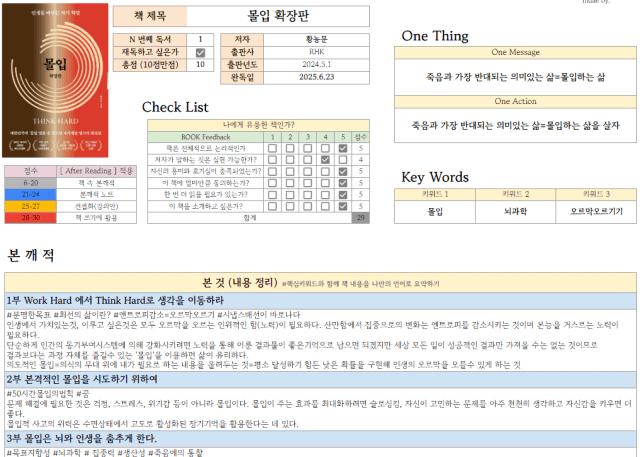The height and width of the screenshot is (457, 640).
Task: Select the One Action content ending 삶을 살자
Action: click(515, 125)
